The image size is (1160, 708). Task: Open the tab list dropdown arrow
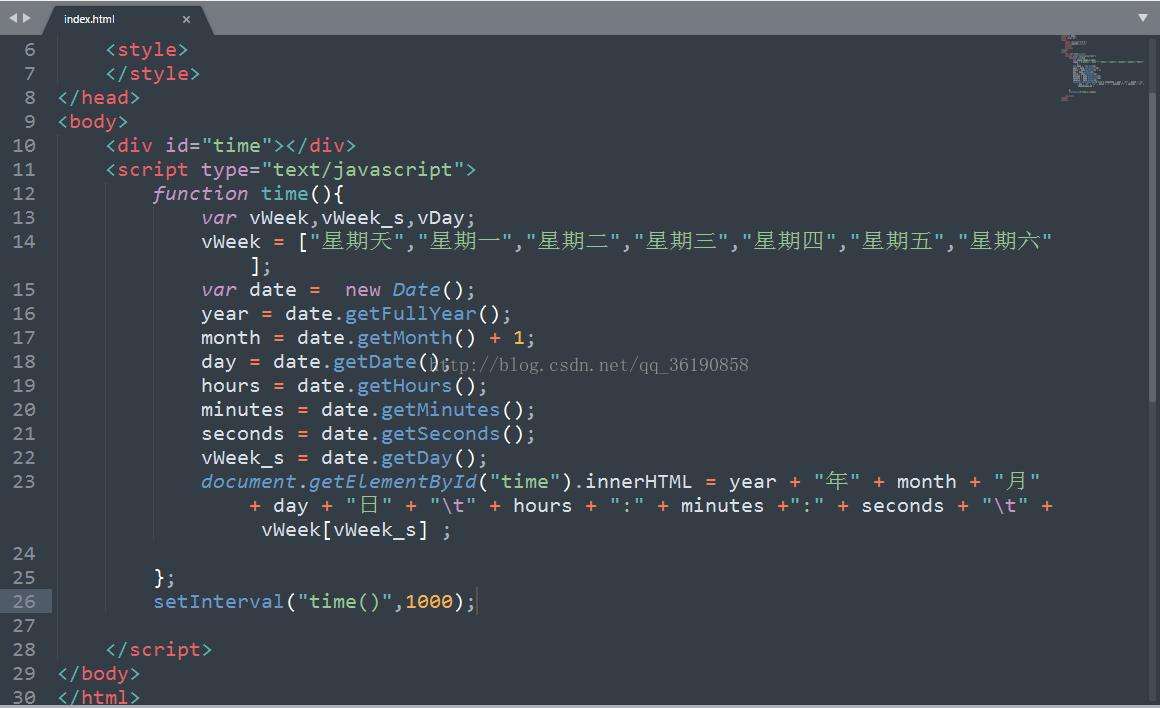pyautogui.click(x=1143, y=18)
